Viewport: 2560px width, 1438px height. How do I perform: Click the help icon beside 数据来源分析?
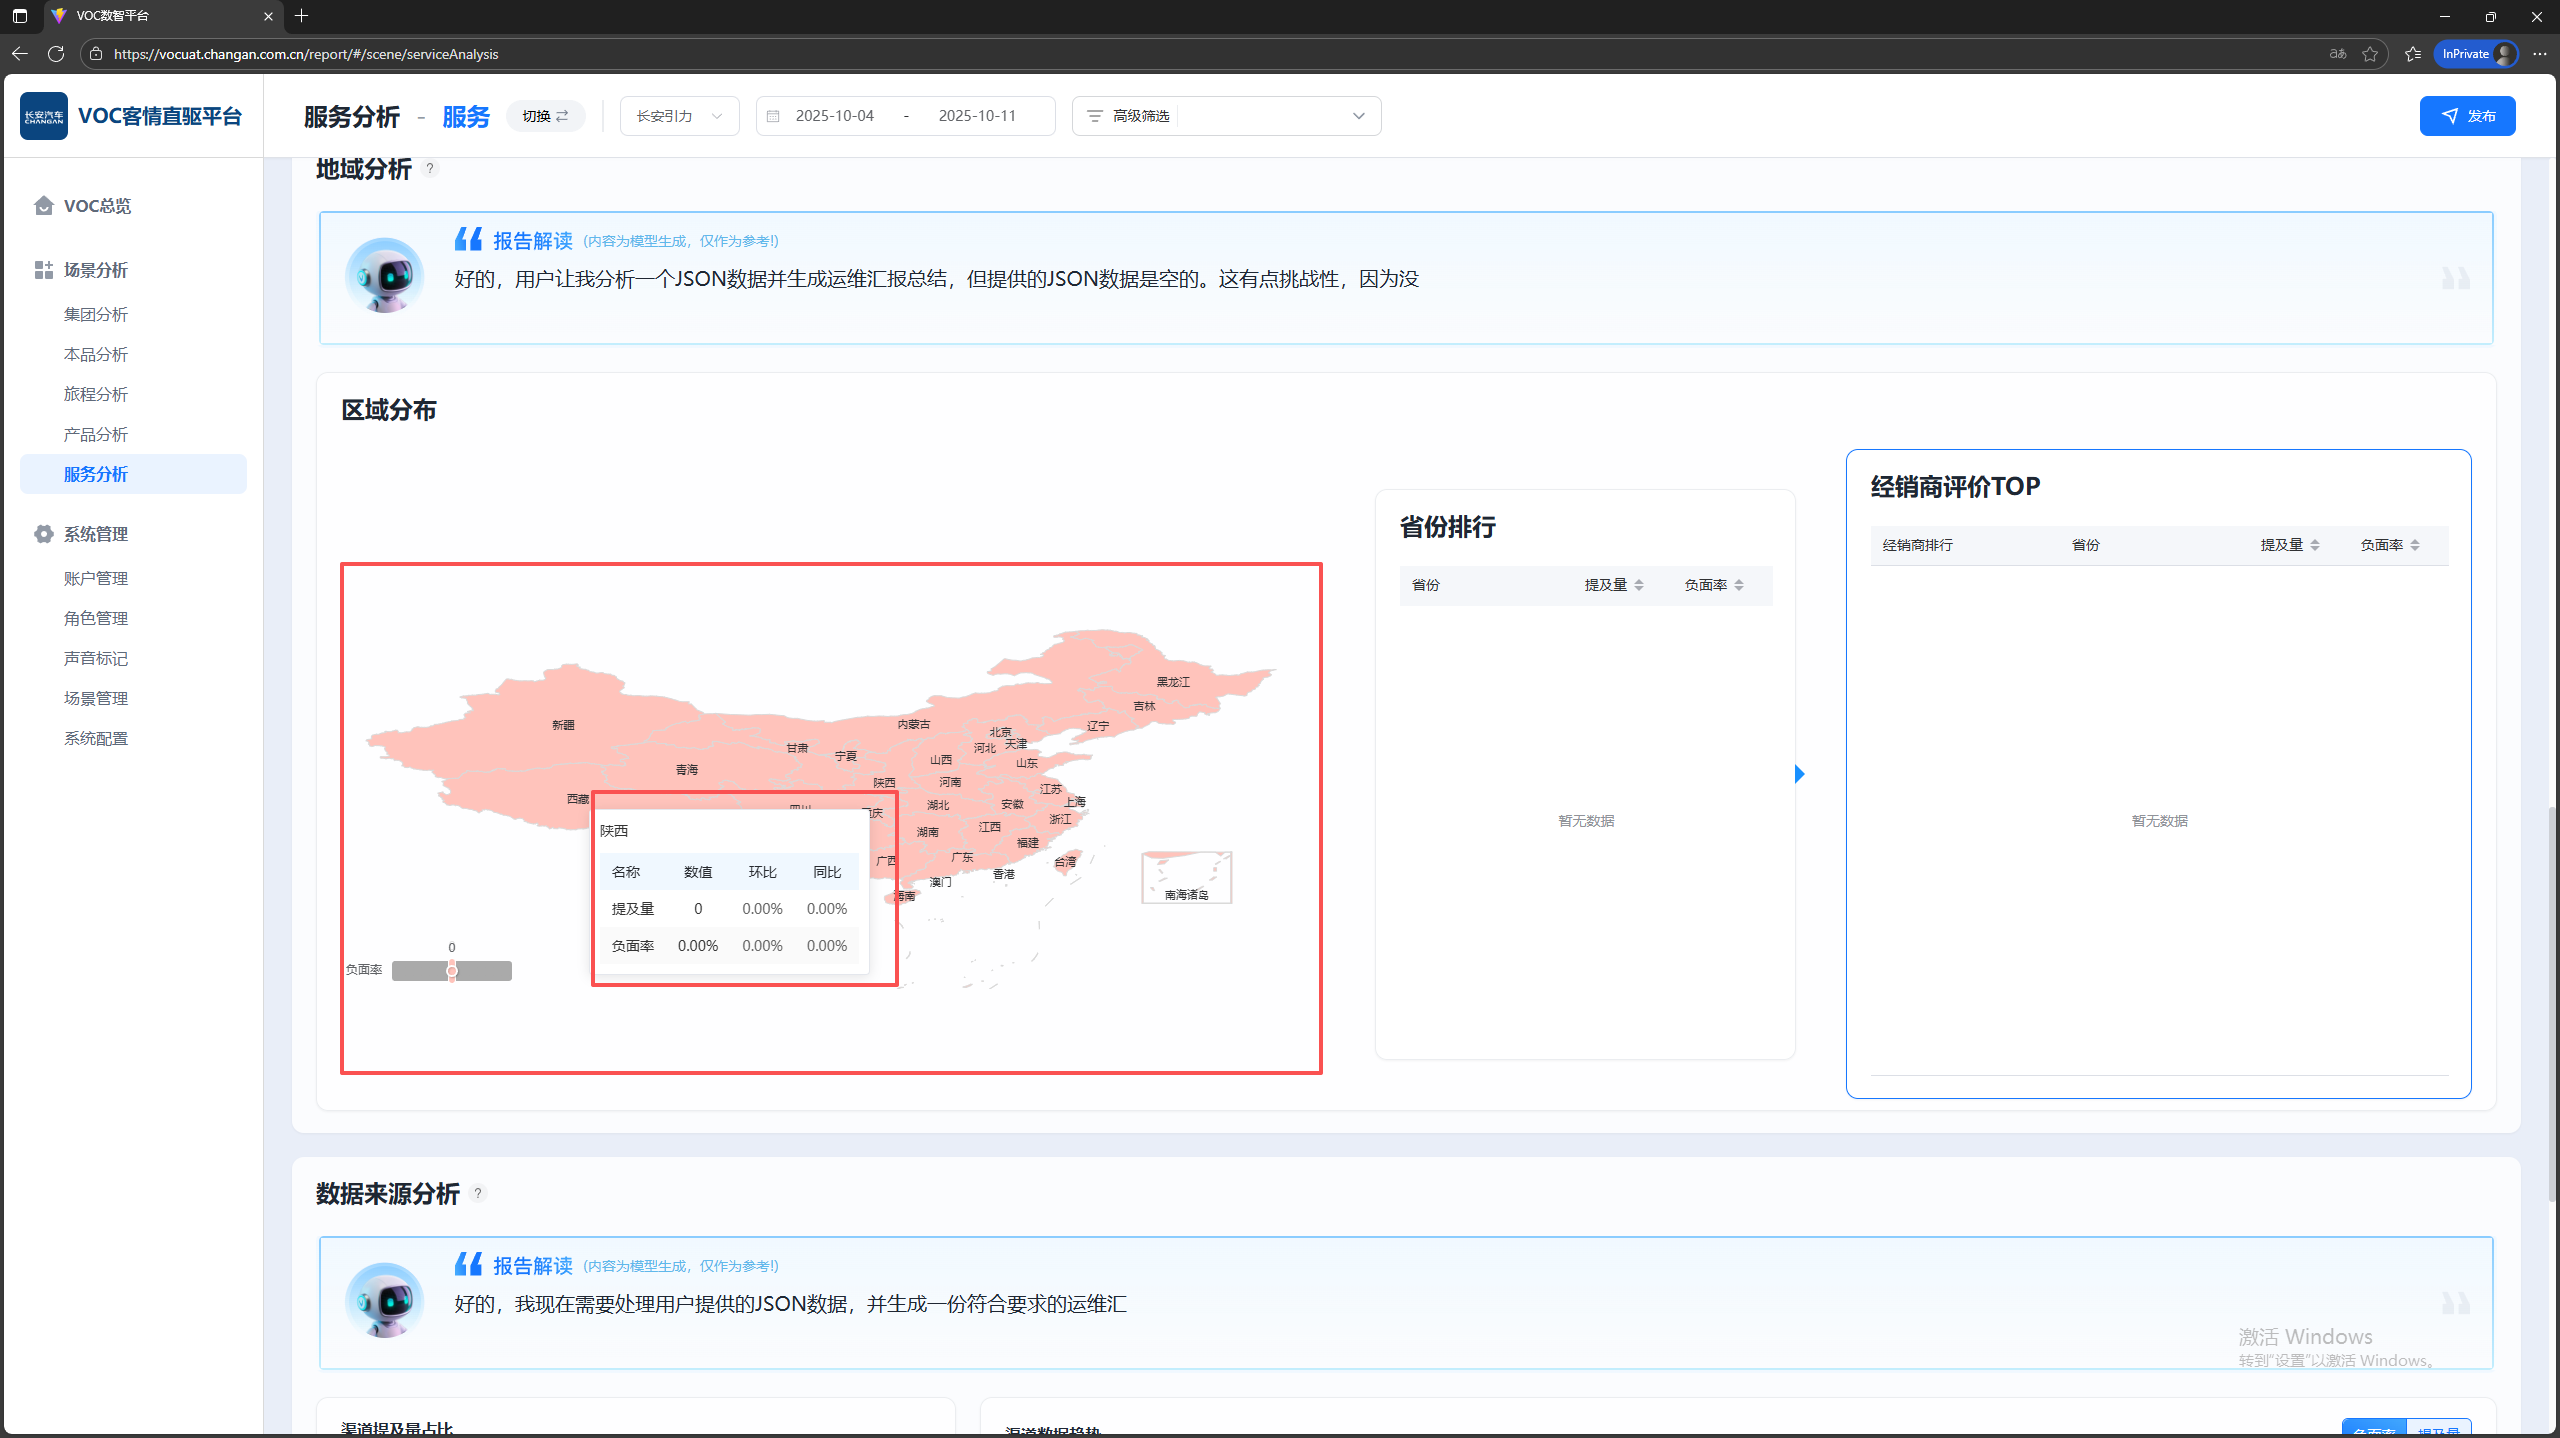478,1193
